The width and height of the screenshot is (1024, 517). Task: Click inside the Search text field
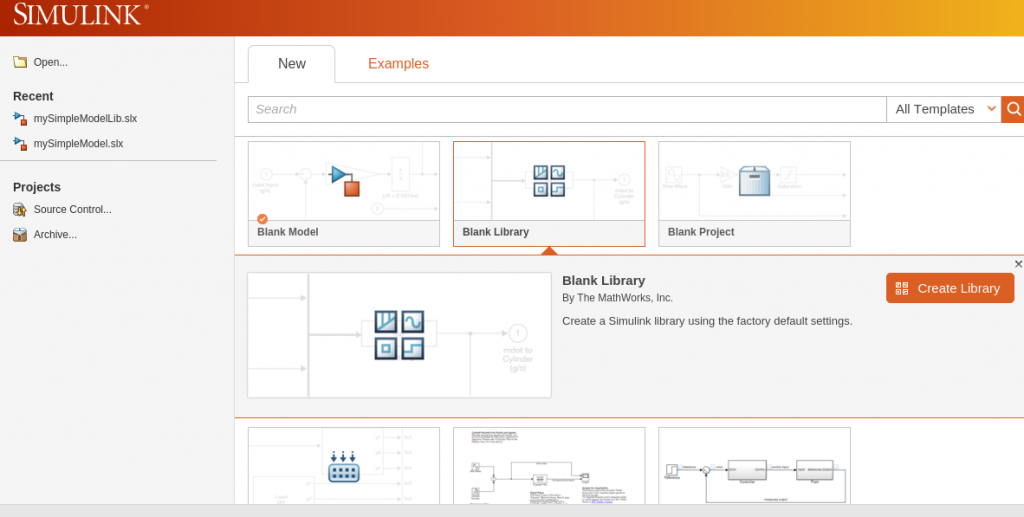(x=566, y=109)
